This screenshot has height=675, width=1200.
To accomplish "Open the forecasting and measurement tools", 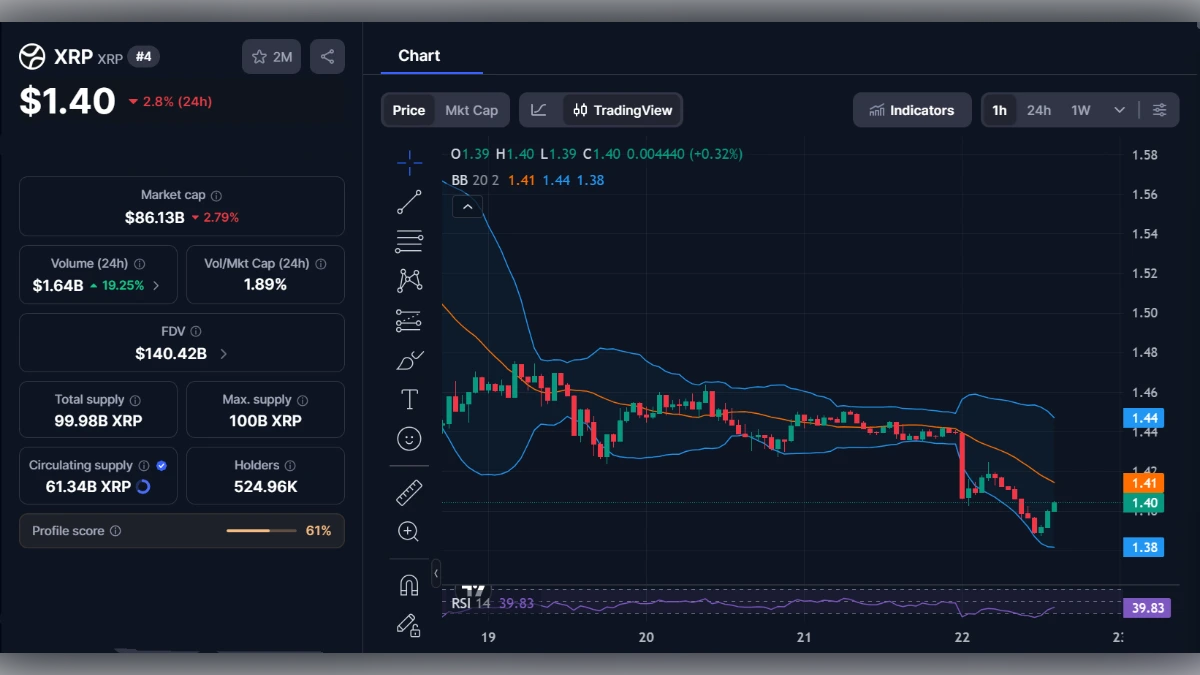I will click(x=409, y=321).
